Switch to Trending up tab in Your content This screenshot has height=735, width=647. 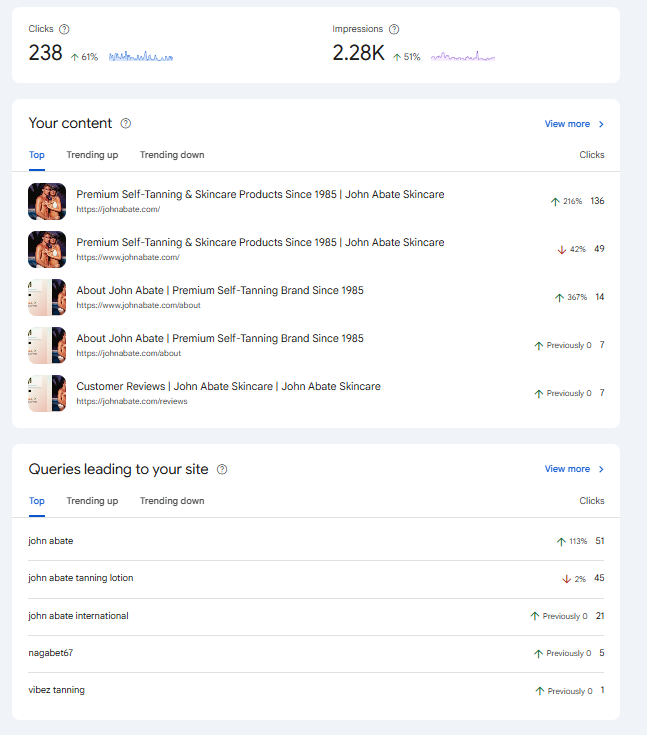coord(92,155)
